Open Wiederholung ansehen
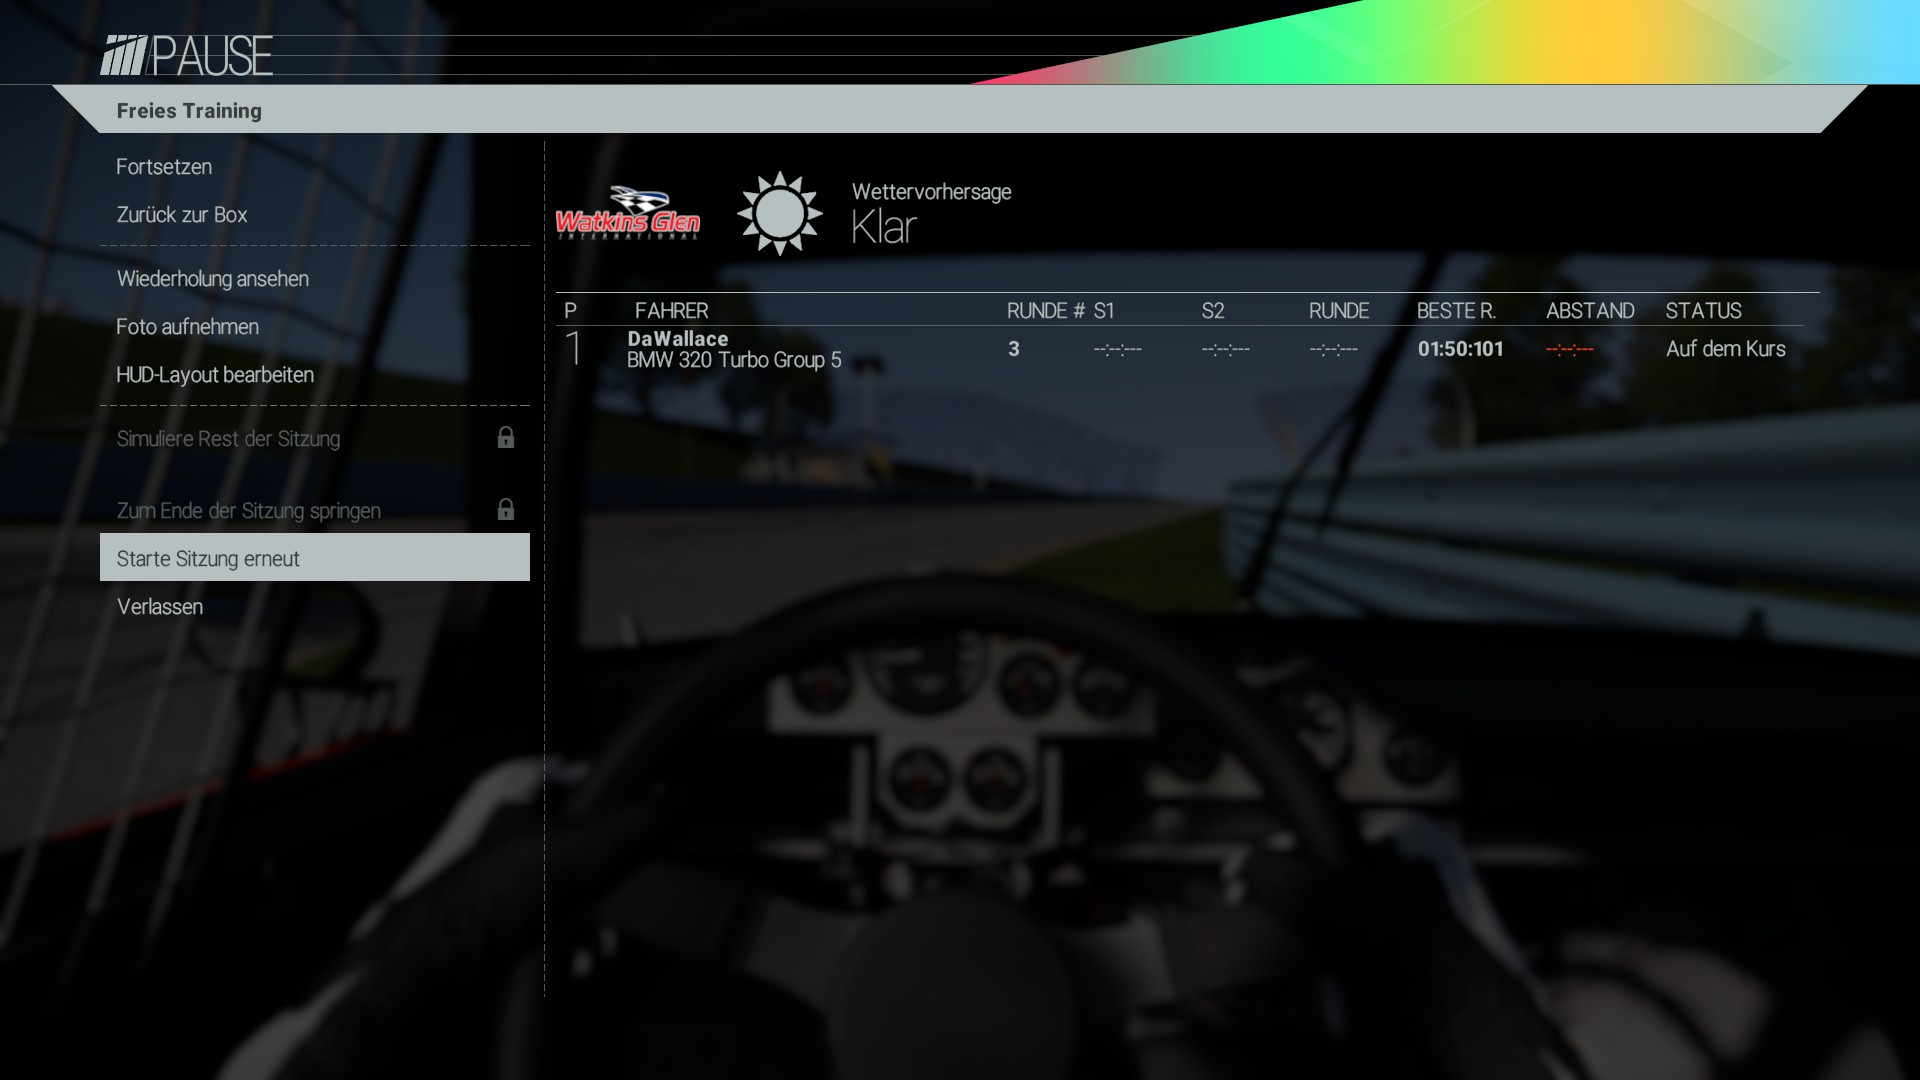1920x1080 pixels. (x=314, y=279)
